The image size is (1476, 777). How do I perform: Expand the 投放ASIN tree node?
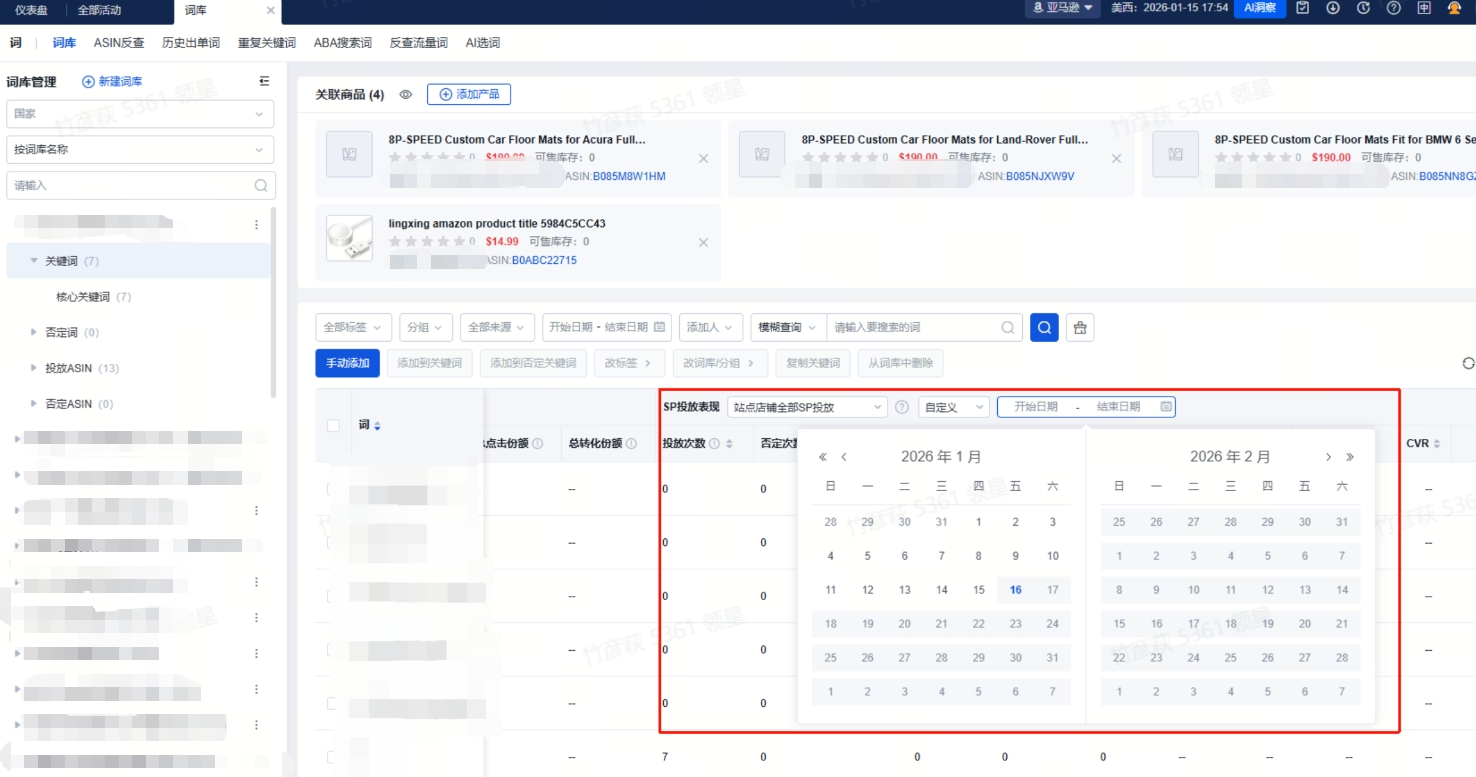35,368
